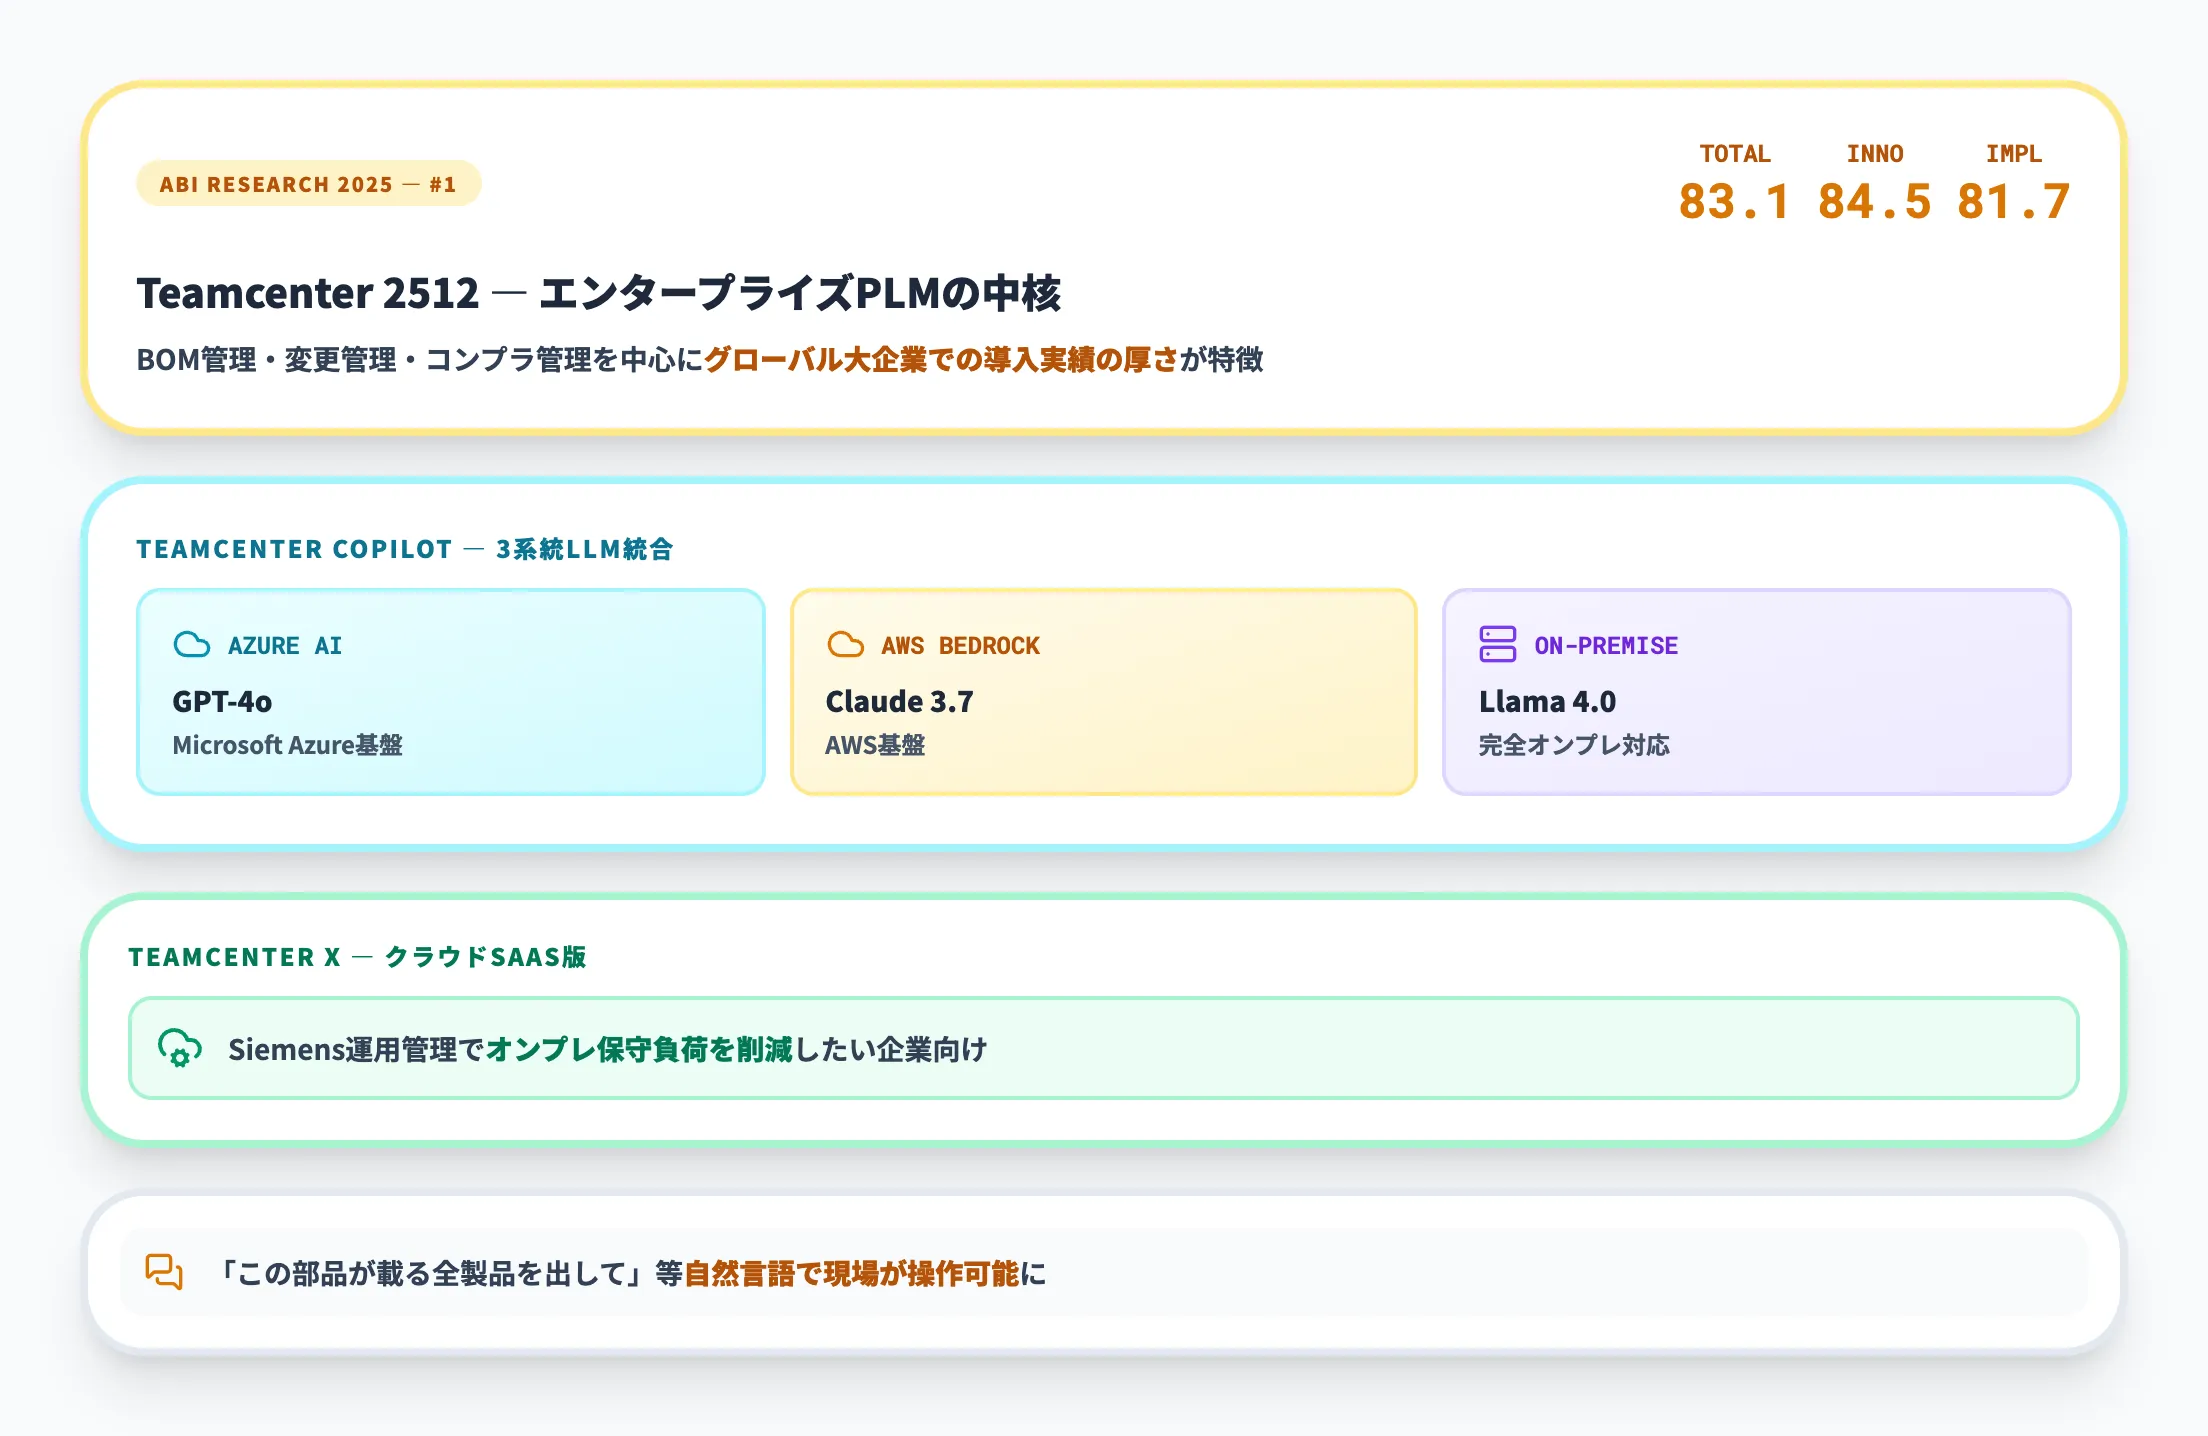The image size is (2208, 1436).
Task: Click the INNO column label
Action: tap(1875, 154)
